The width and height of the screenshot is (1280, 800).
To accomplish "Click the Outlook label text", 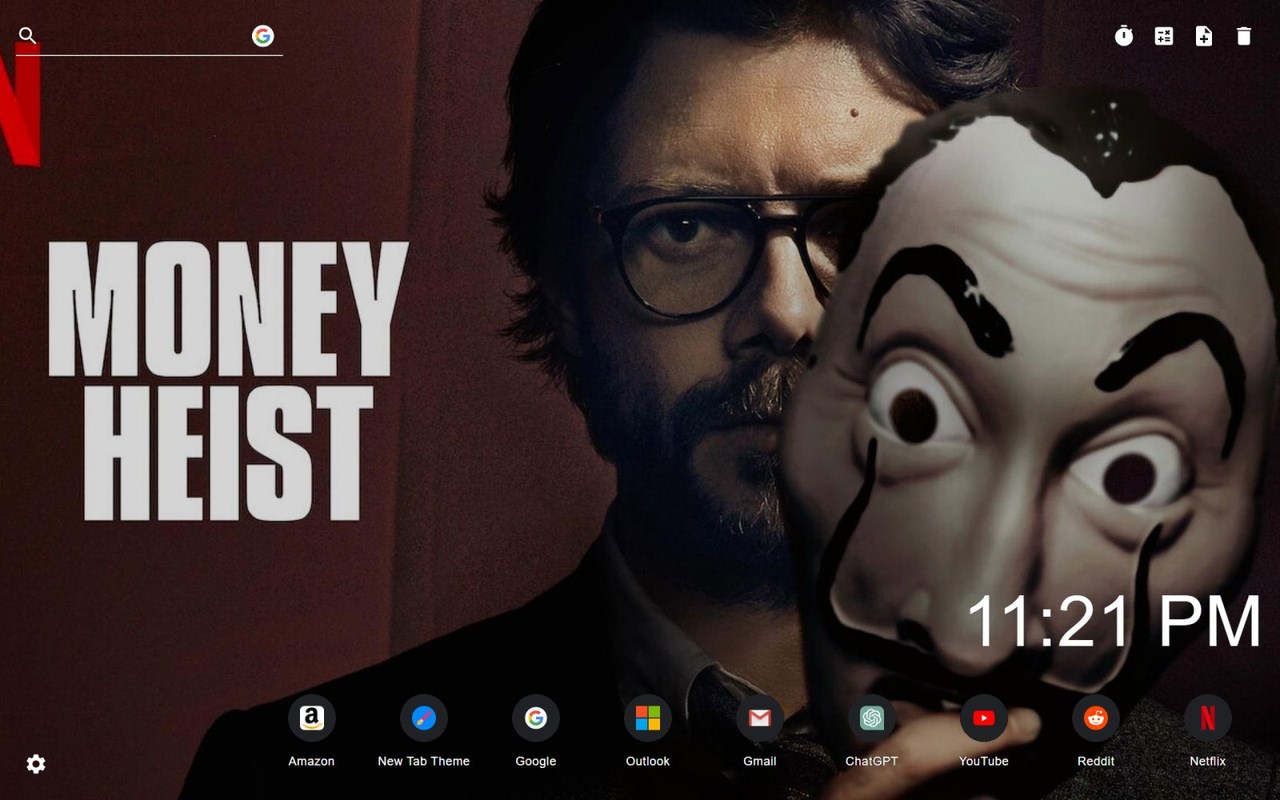I will pyautogui.click(x=648, y=761).
